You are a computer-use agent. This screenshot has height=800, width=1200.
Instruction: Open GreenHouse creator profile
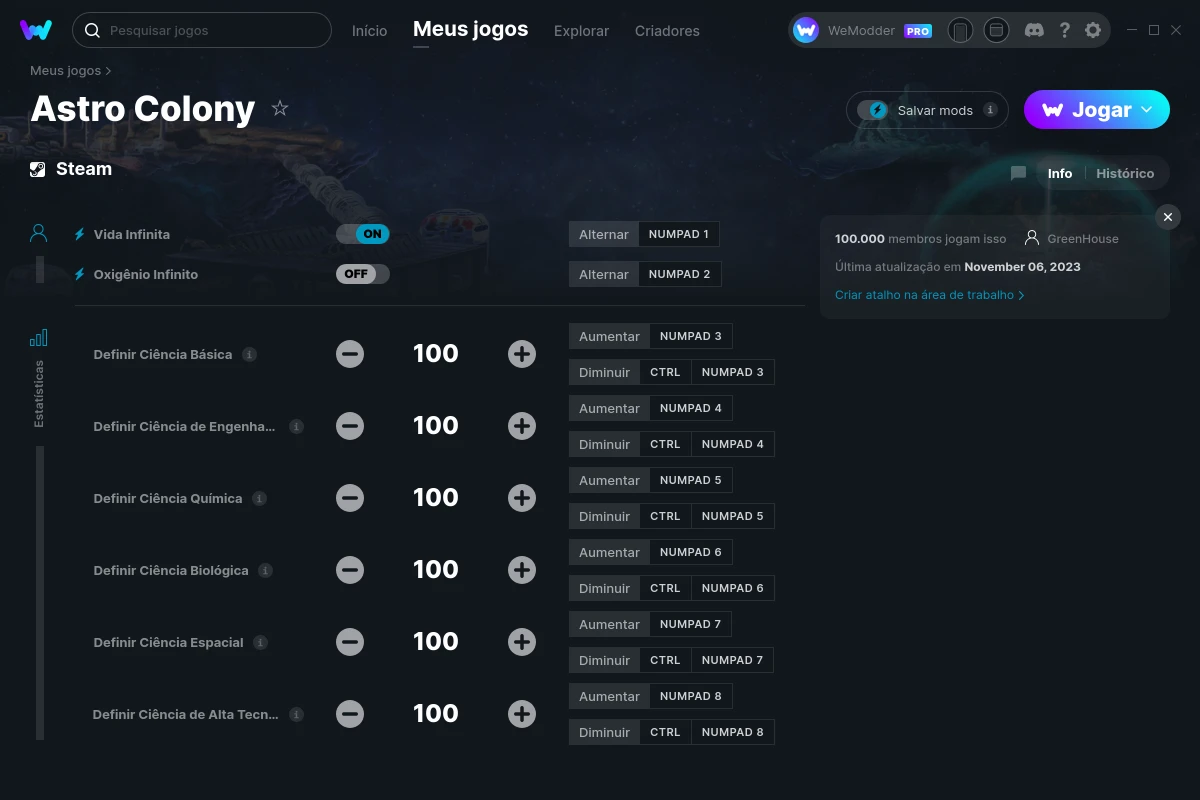pos(1072,239)
